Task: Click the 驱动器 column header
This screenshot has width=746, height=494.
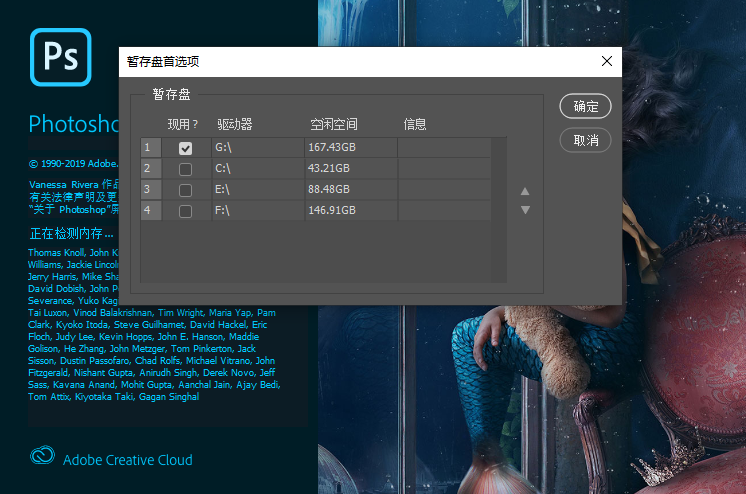Action: coord(235,125)
